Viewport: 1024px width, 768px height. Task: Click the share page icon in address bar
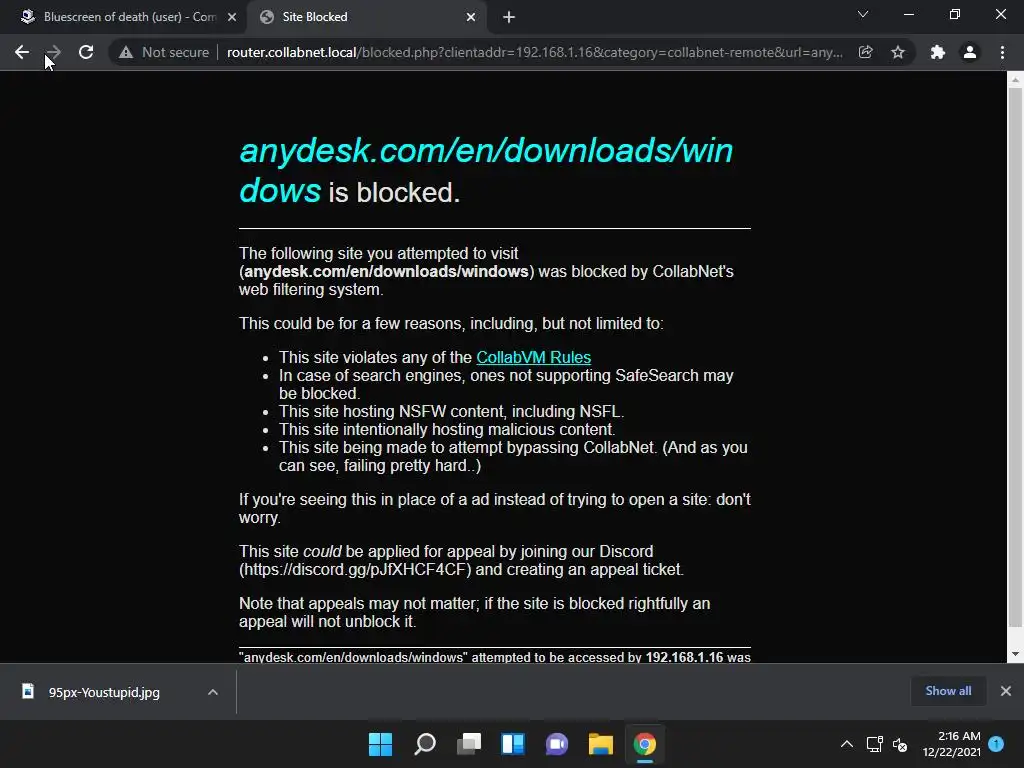pos(866,52)
